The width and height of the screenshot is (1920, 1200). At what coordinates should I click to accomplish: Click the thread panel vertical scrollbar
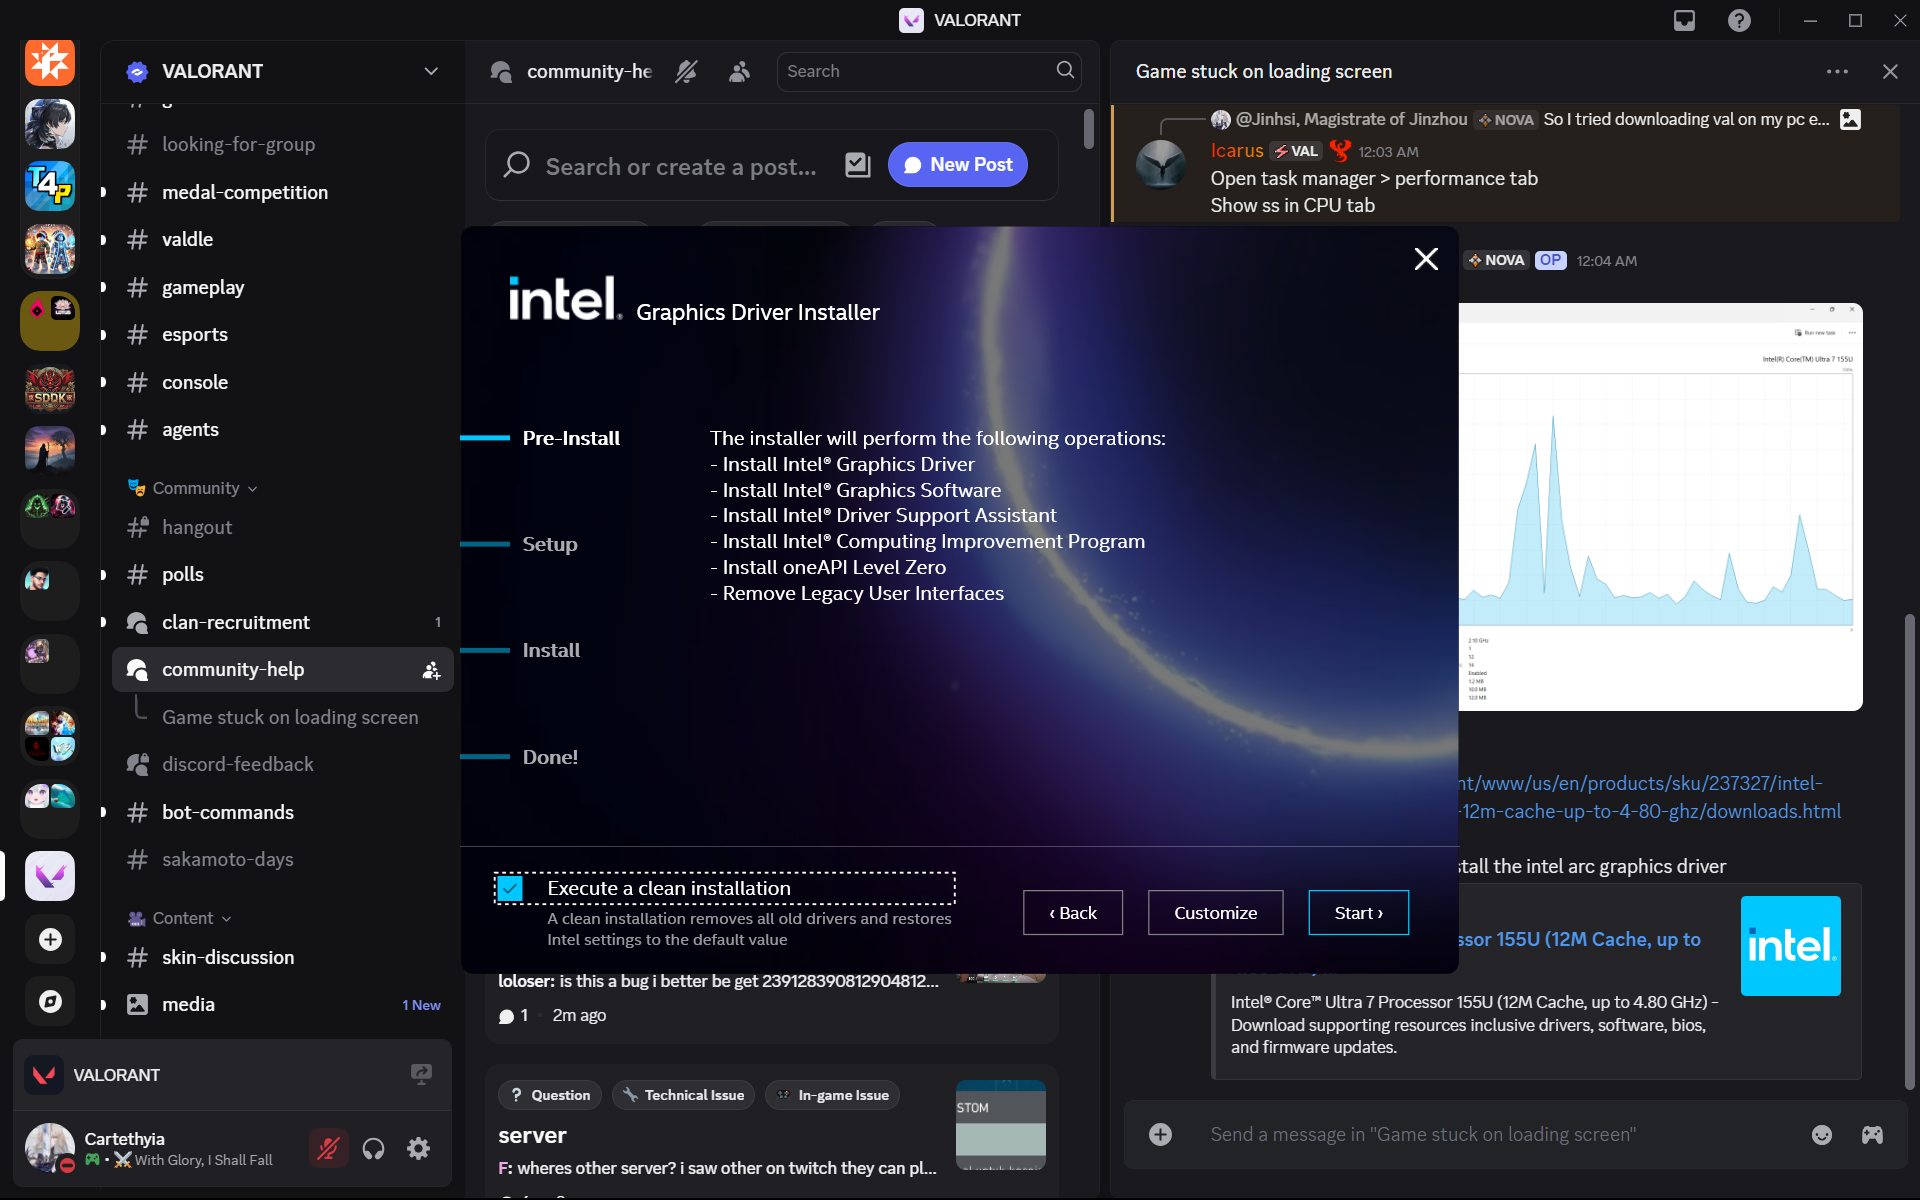[x=1909, y=850]
